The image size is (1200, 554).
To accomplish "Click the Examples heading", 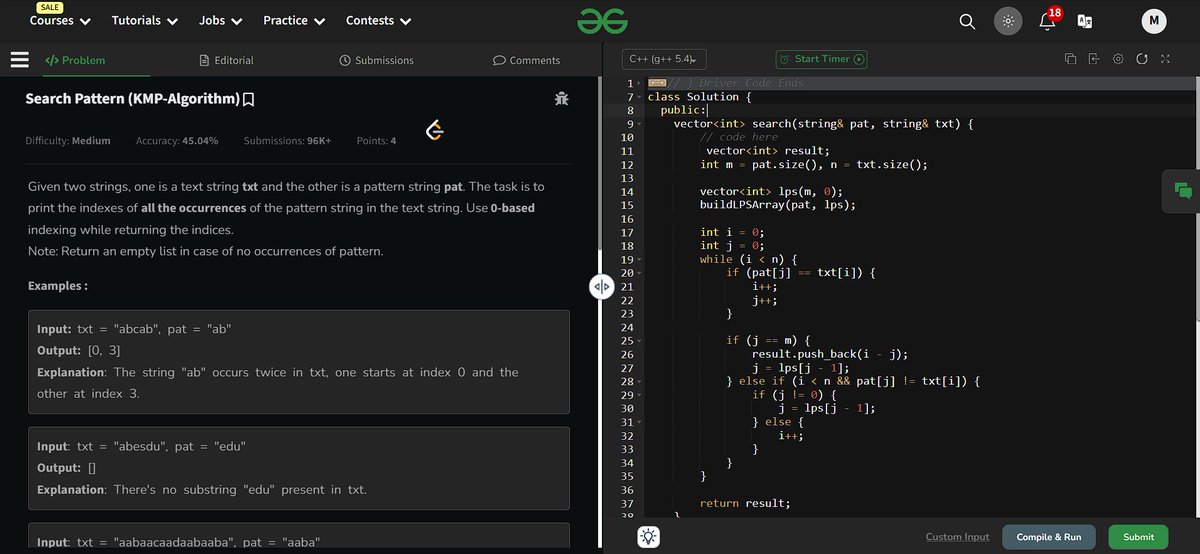I will point(57,286).
